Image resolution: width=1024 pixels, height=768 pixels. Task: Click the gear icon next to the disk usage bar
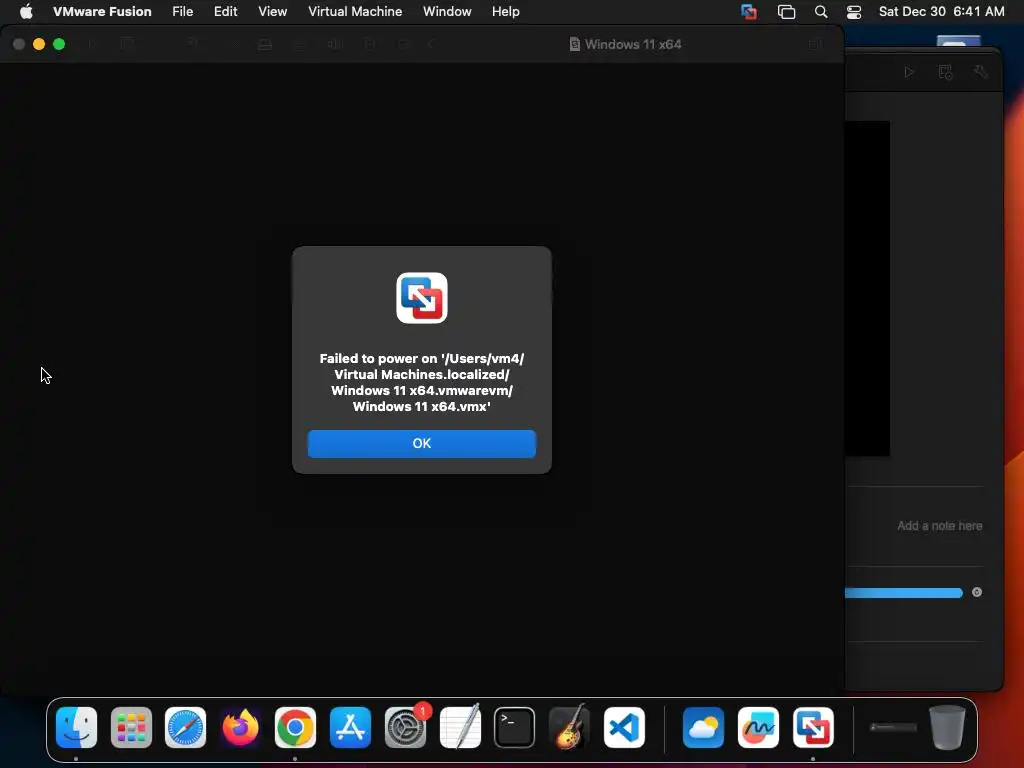tap(977, 592)
